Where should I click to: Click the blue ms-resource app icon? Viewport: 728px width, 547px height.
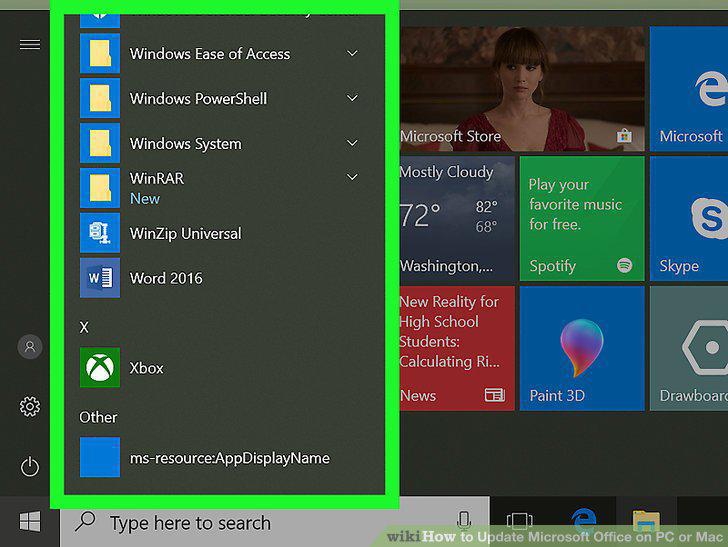(100, 457)
